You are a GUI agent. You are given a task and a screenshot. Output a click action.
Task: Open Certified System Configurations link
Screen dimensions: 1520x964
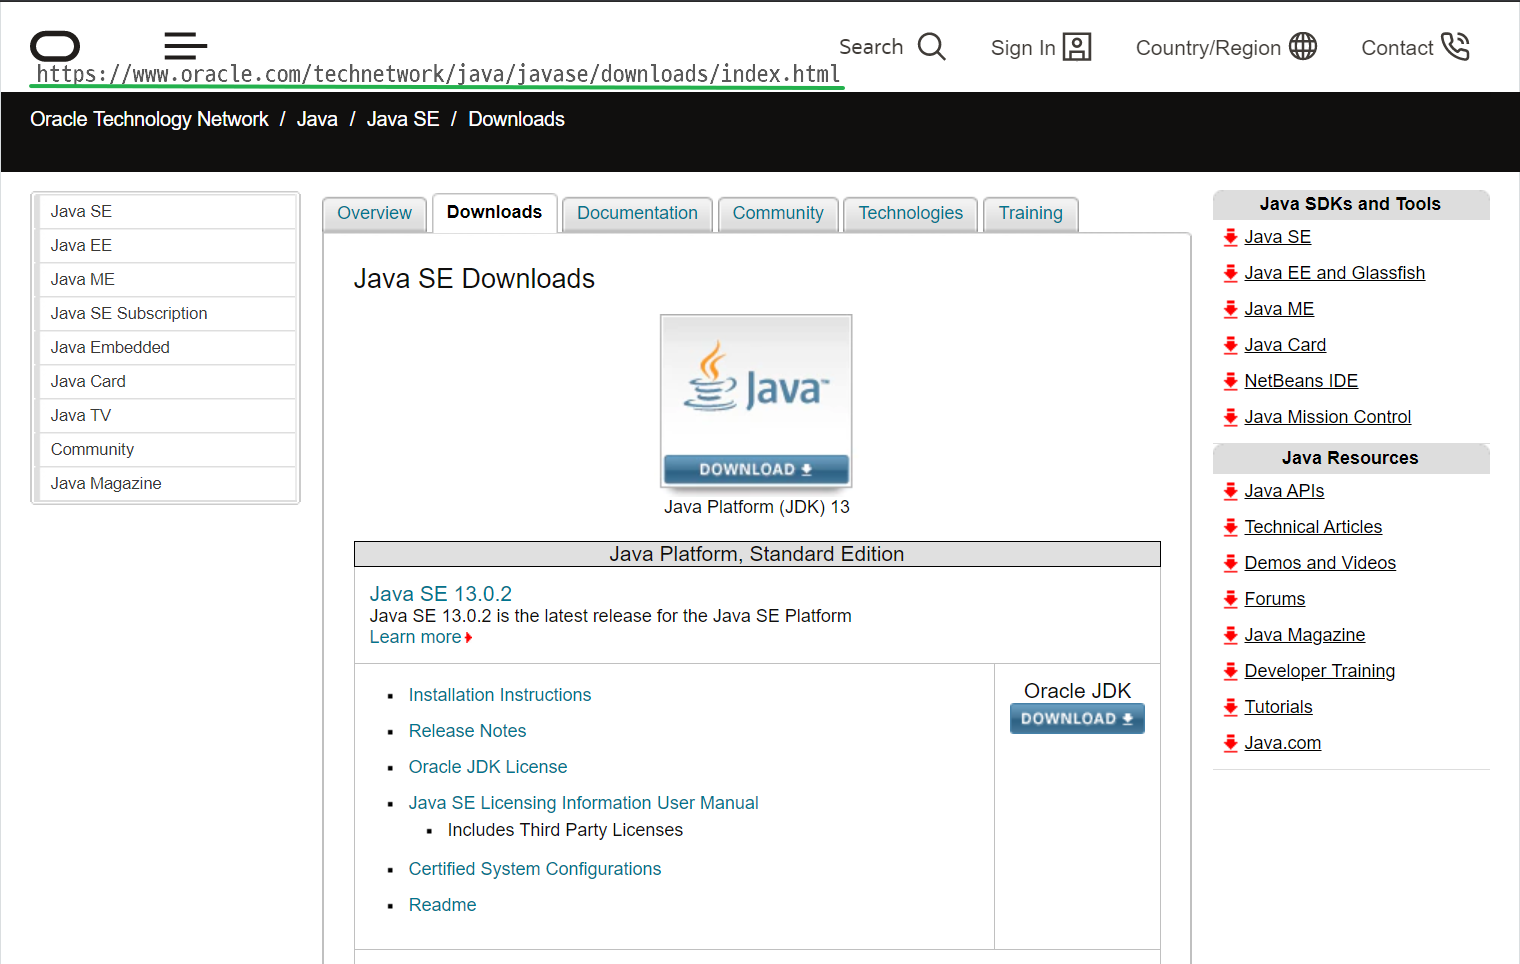[x=535, y=869]
